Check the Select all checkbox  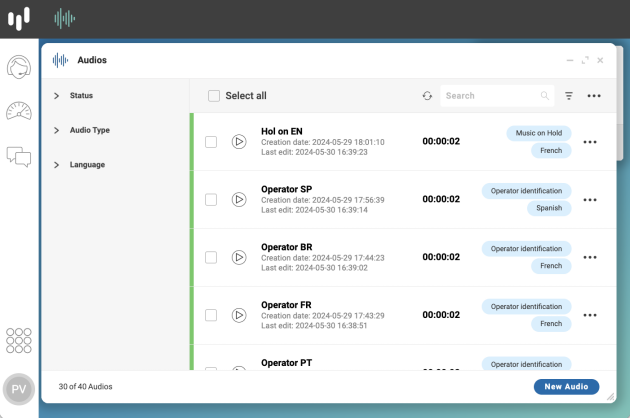214,96
